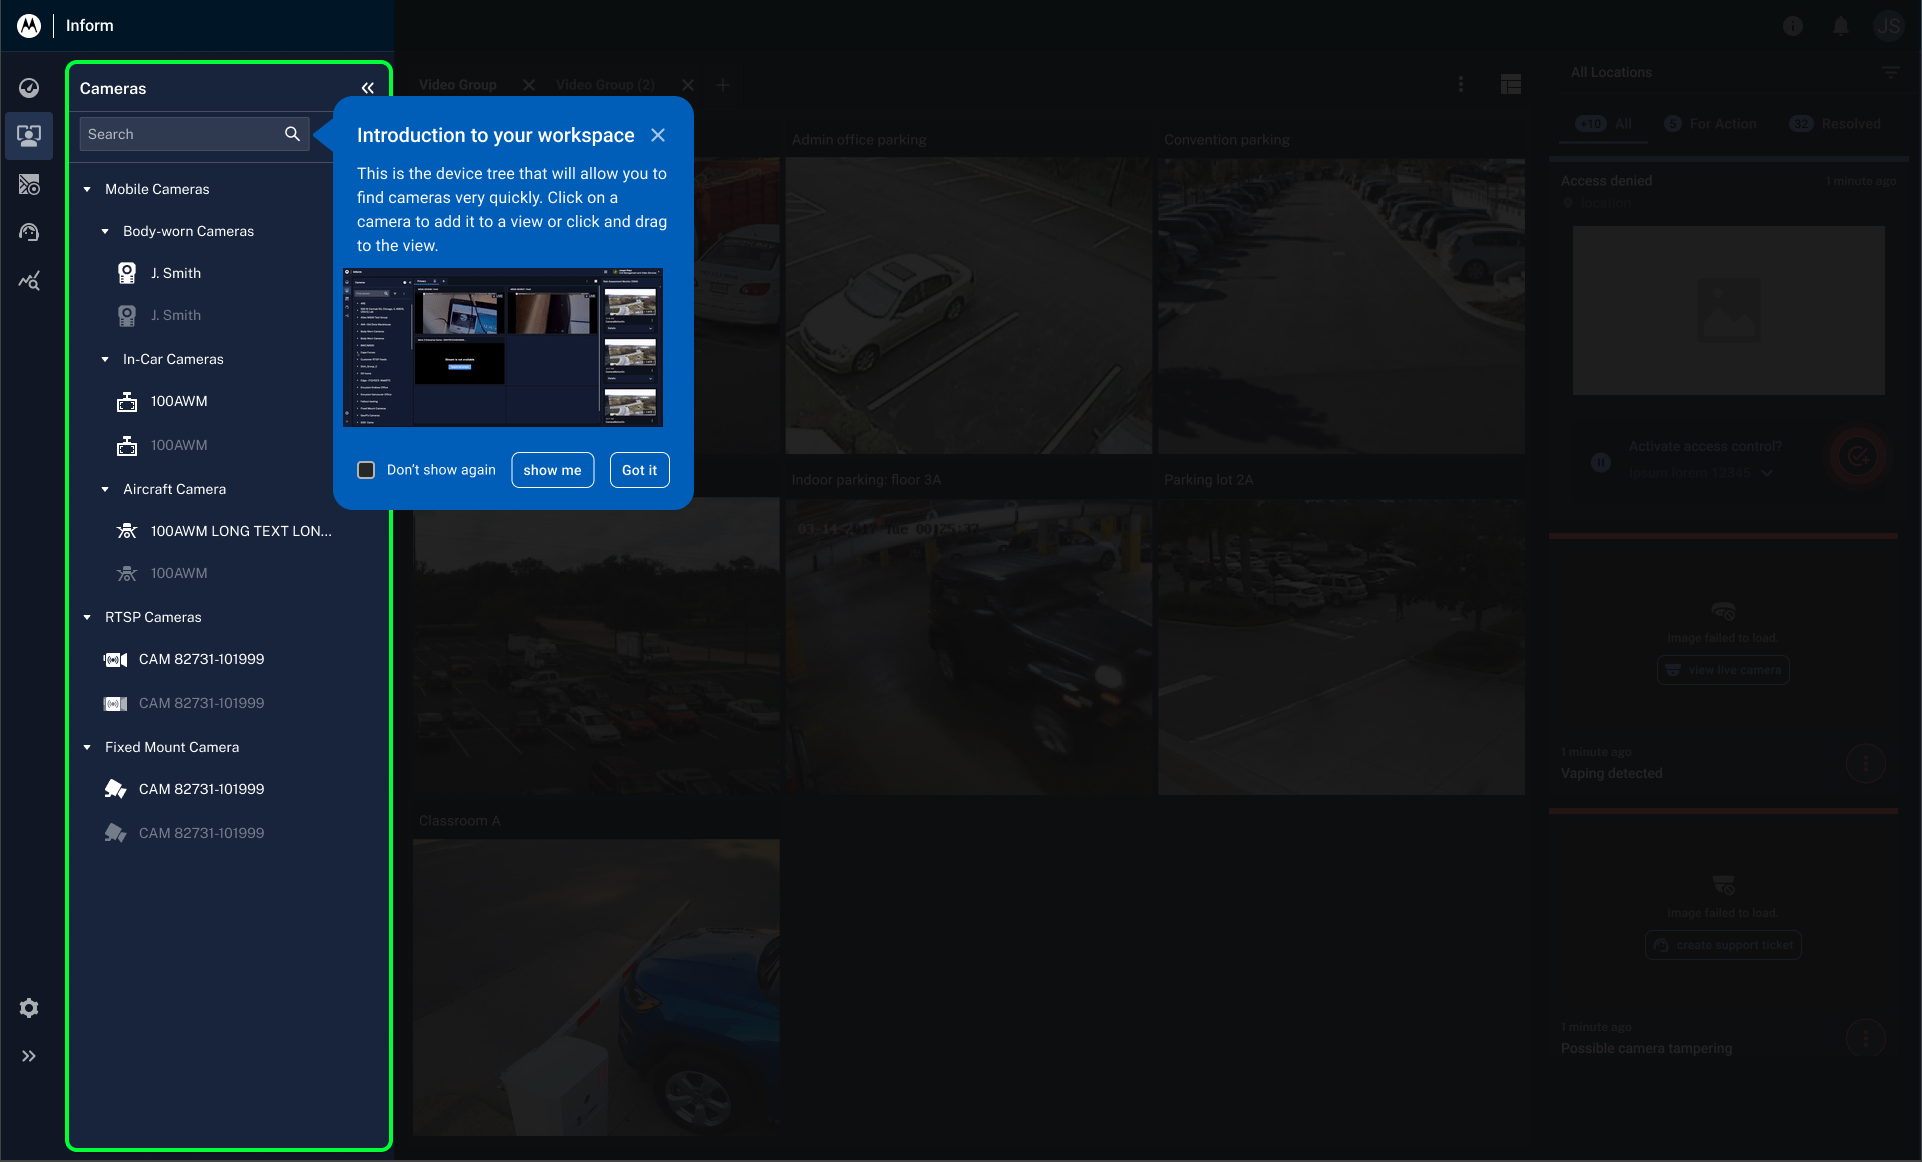Screen dimensions: 1922x1162
Task: Open the analytics chart sidebar icon
Action: pos(29,281)
